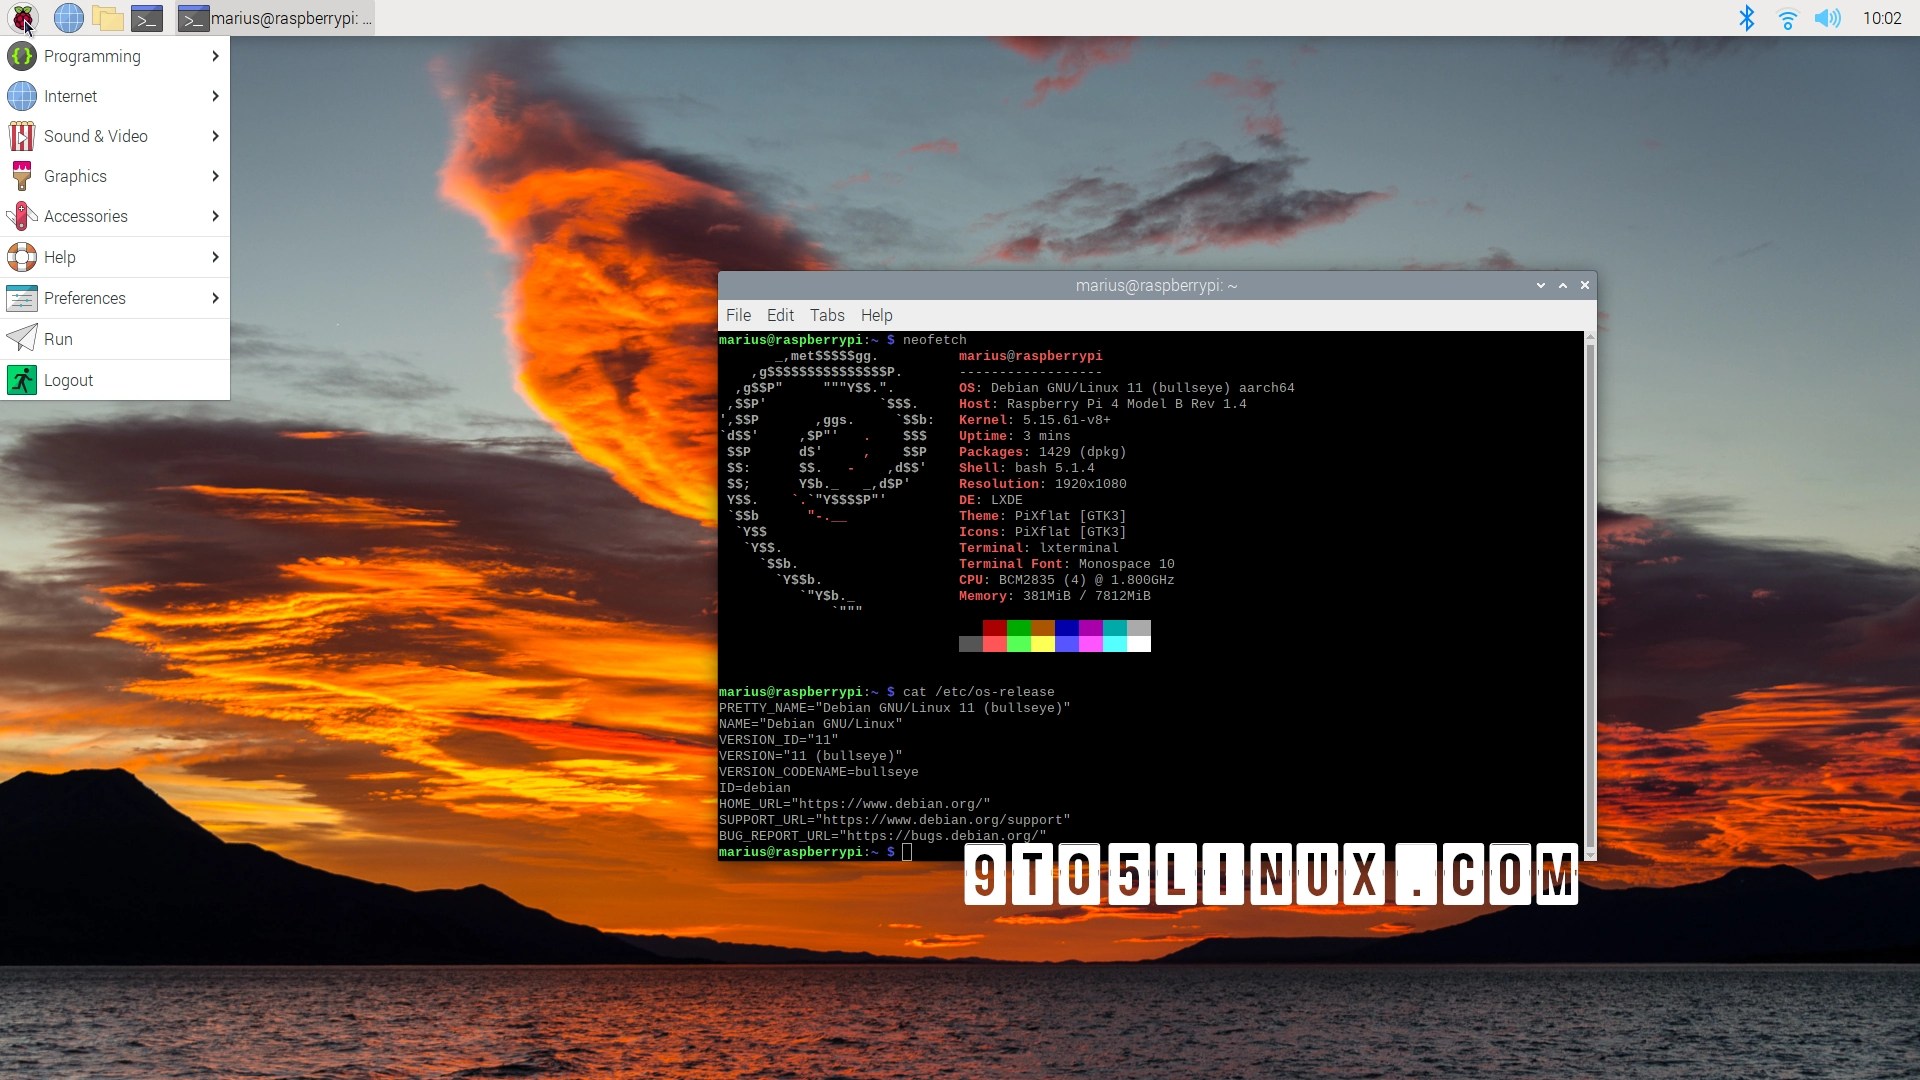The image size is (1920, 1080).
Task: Open the Edit menu of the terminal
Action: tap(780, 315)
